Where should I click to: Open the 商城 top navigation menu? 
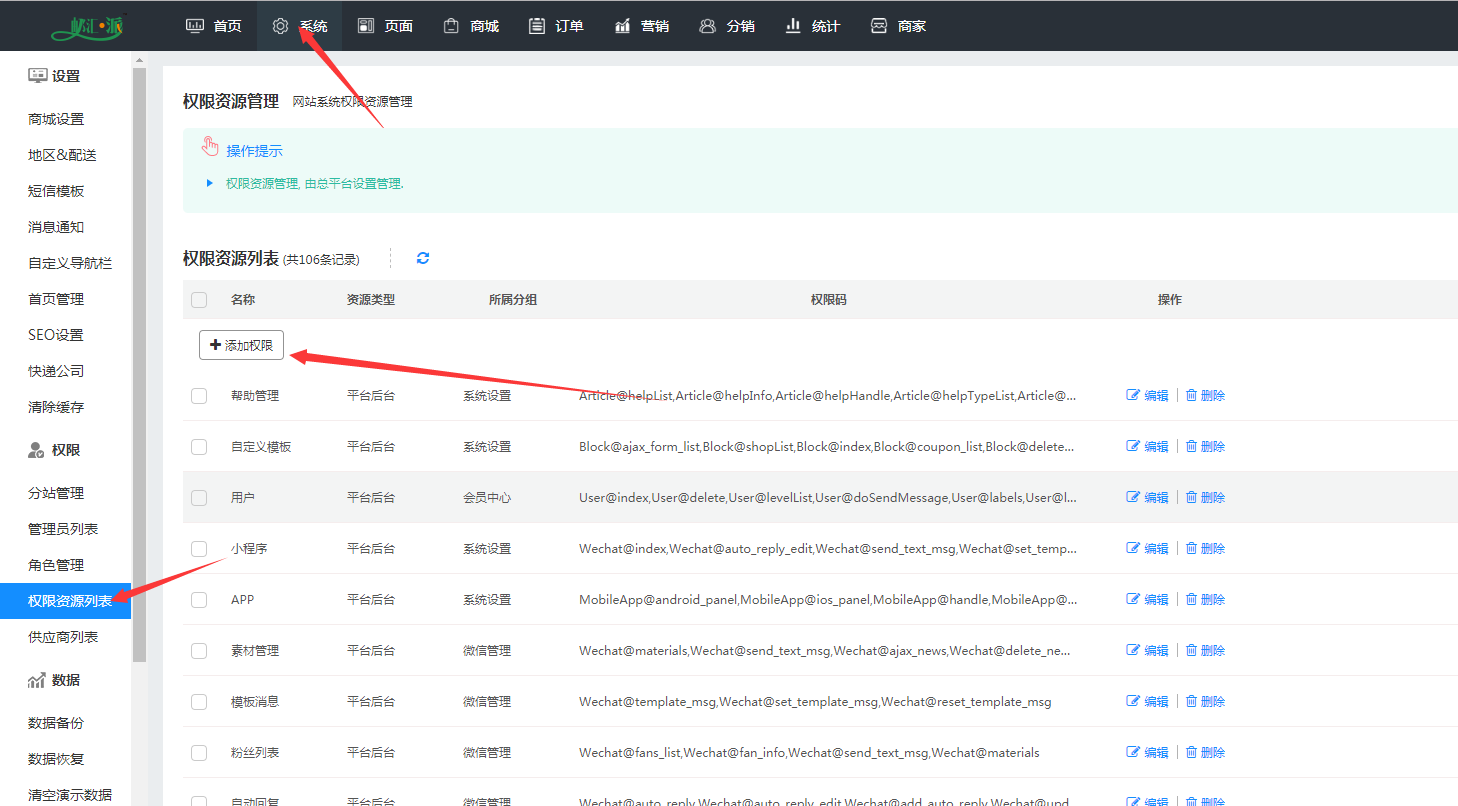(x=471, y=26)
